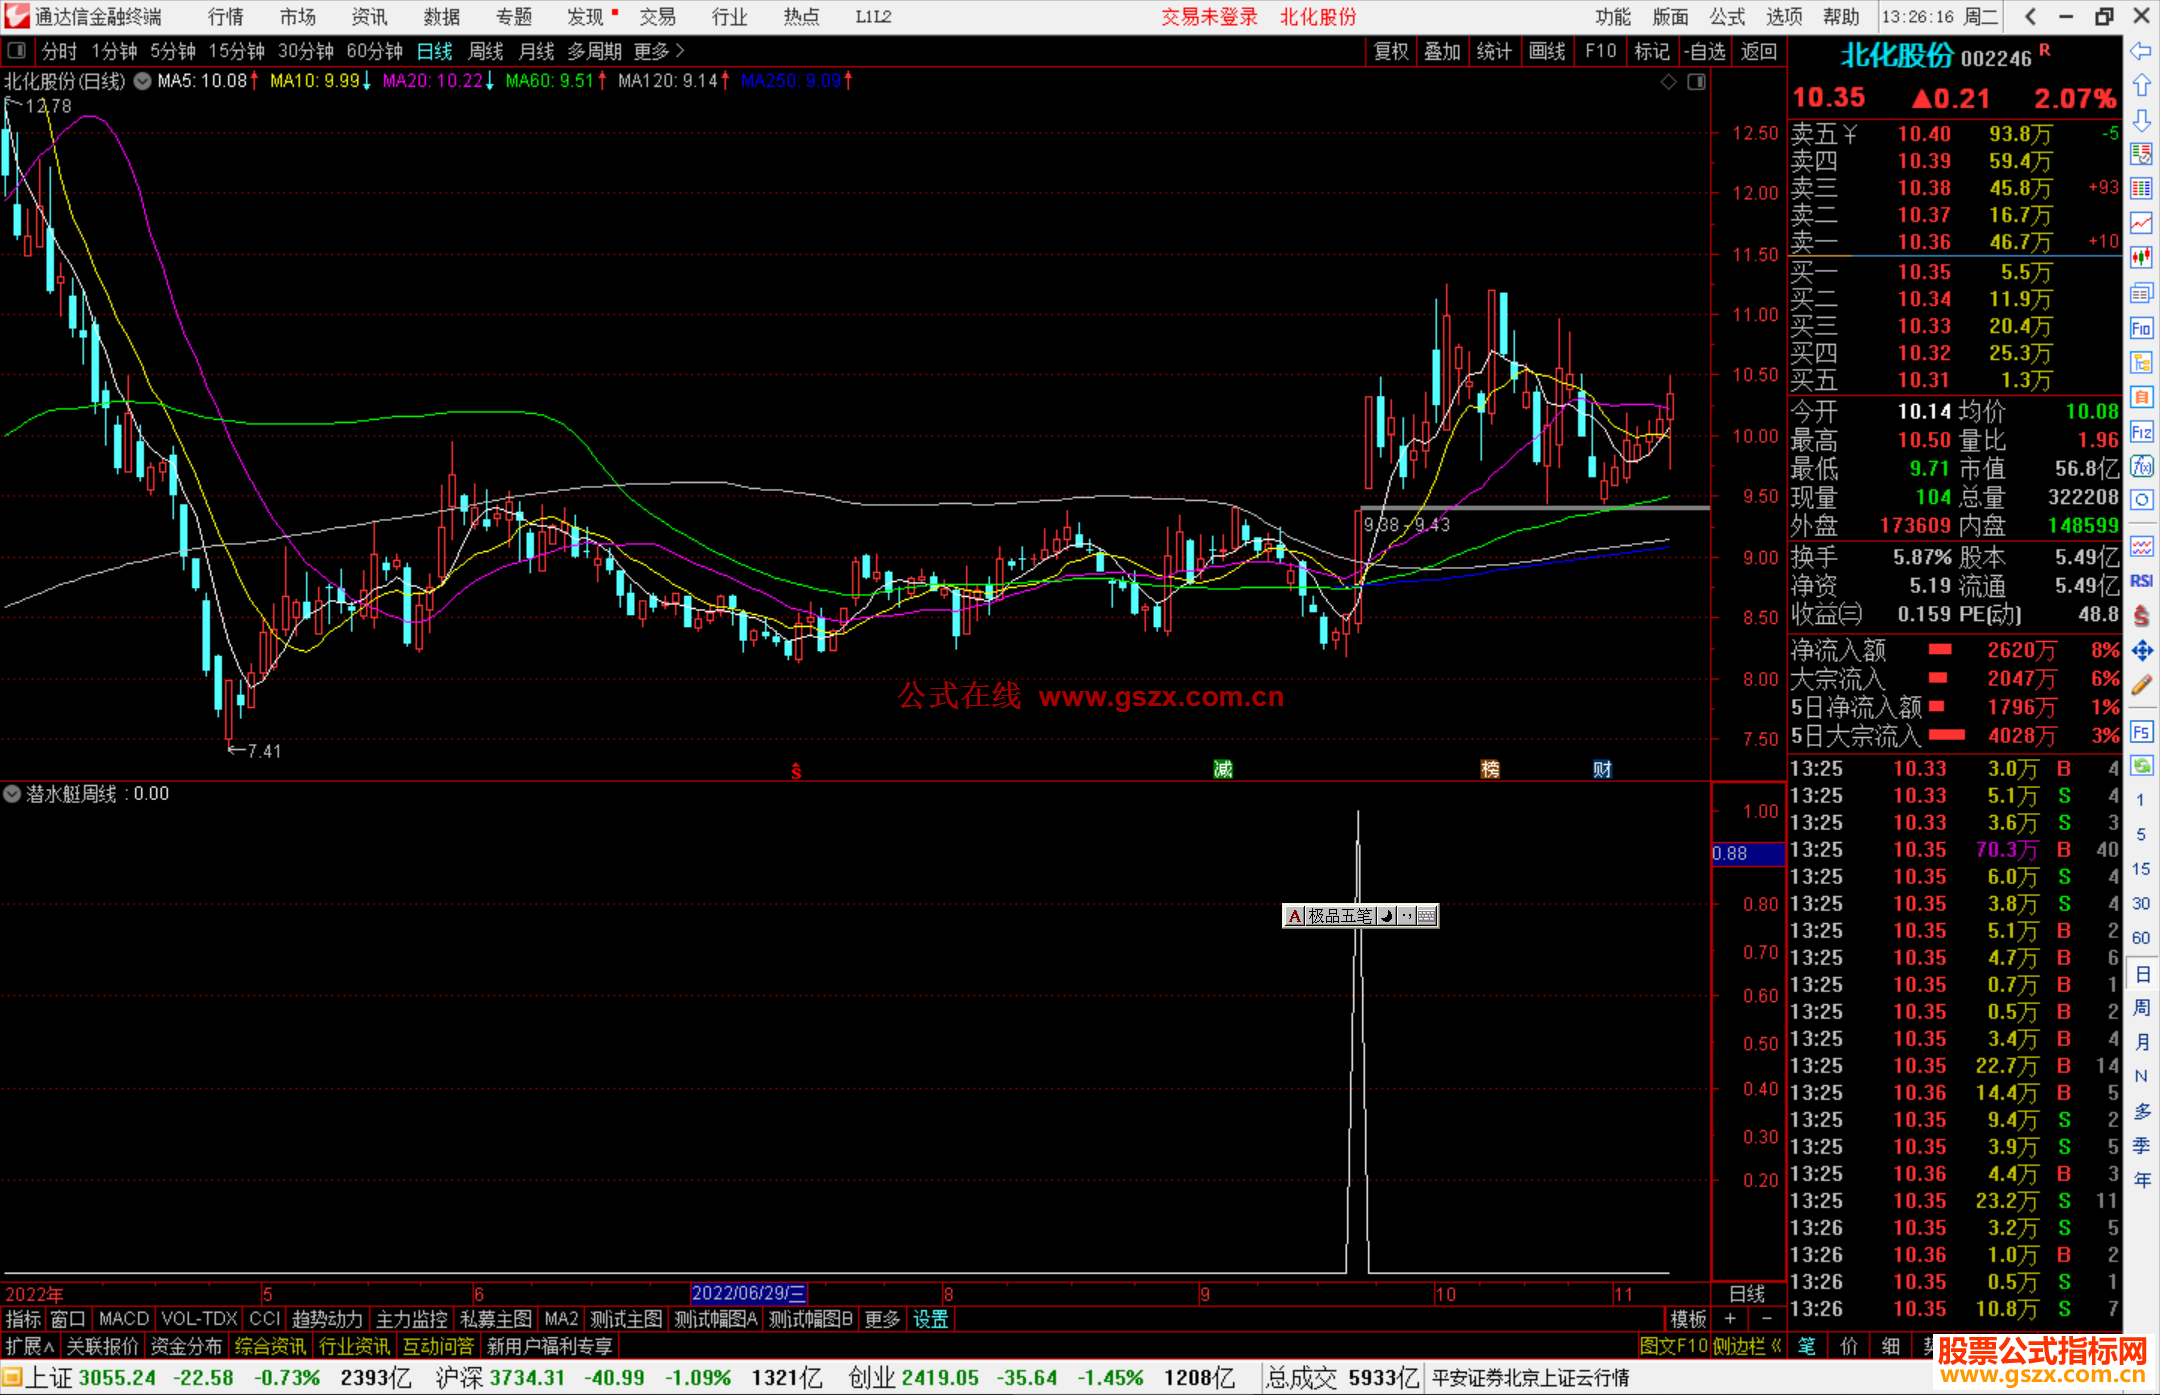The height and width of the screenshot is (1395, 2160).
Task: Open the 模板 template selector
Action: 1688,1319
